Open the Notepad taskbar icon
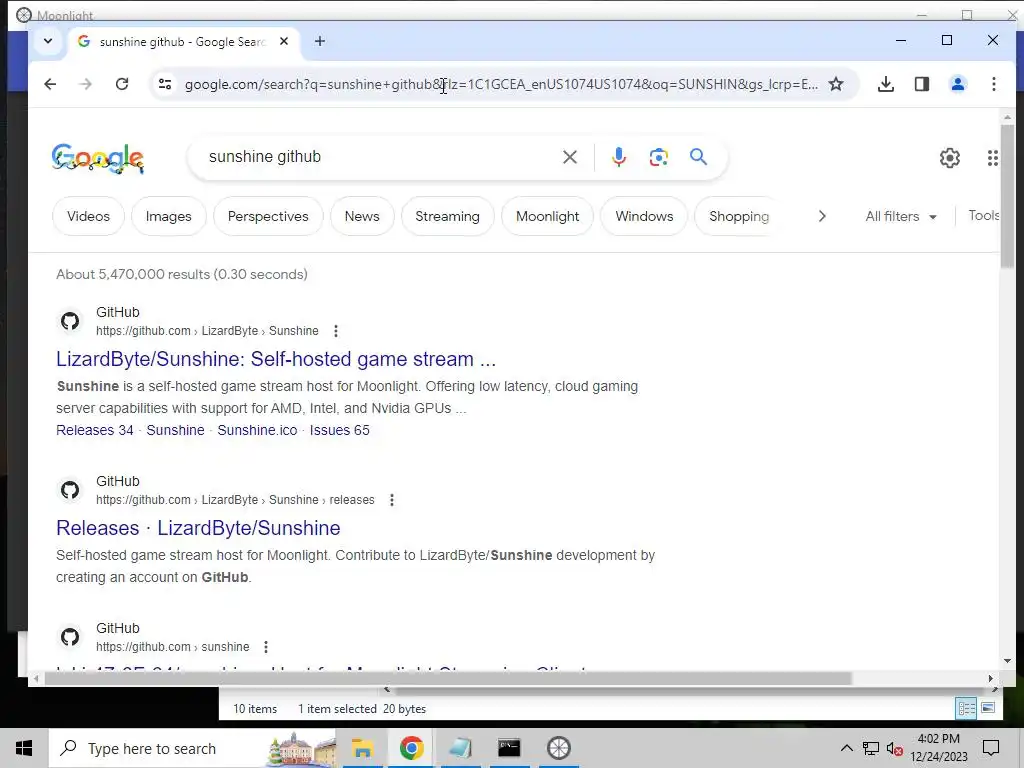Image resolution: width=1024 pixels, height=768 pixels. tap(460, 748)
